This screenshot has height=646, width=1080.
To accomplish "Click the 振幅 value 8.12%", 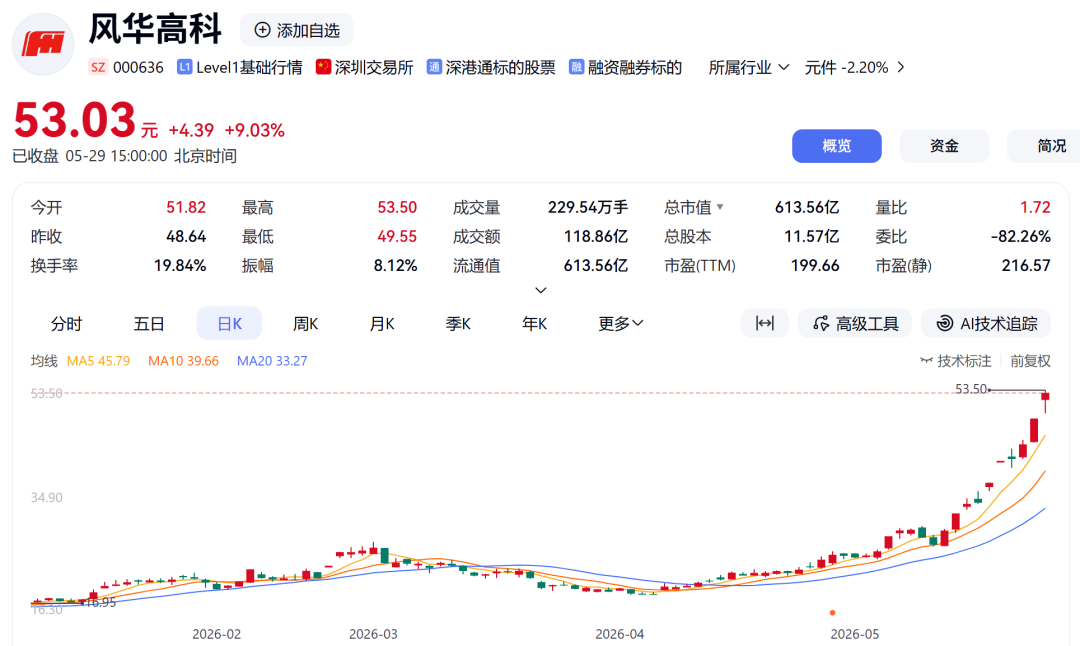I will coord(395,265).
